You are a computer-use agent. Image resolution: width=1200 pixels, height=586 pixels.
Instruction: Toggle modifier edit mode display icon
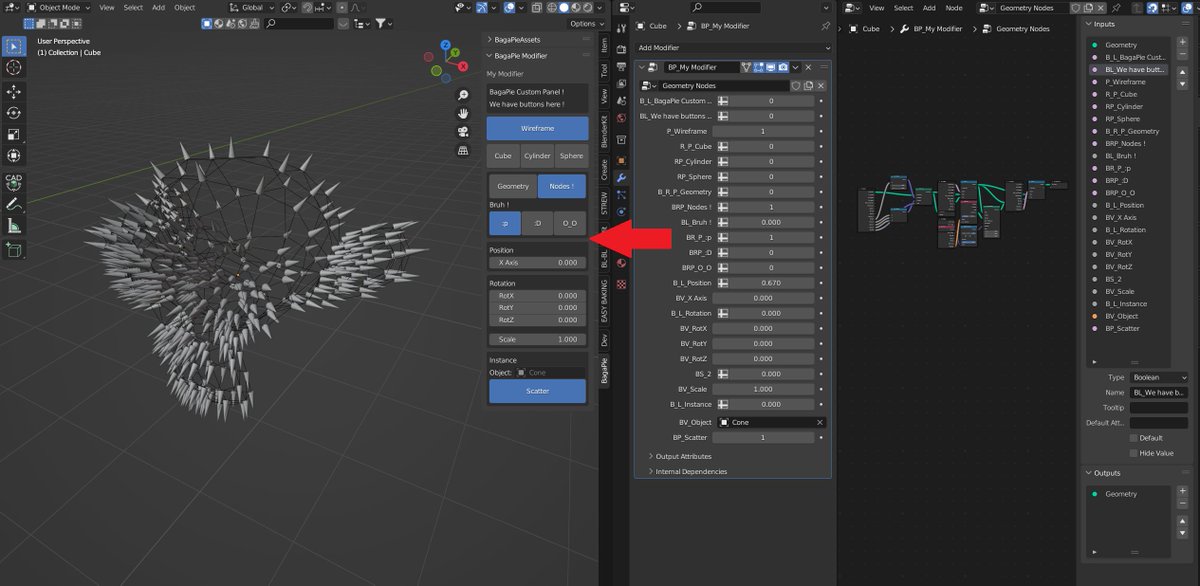tap(759, 67)
